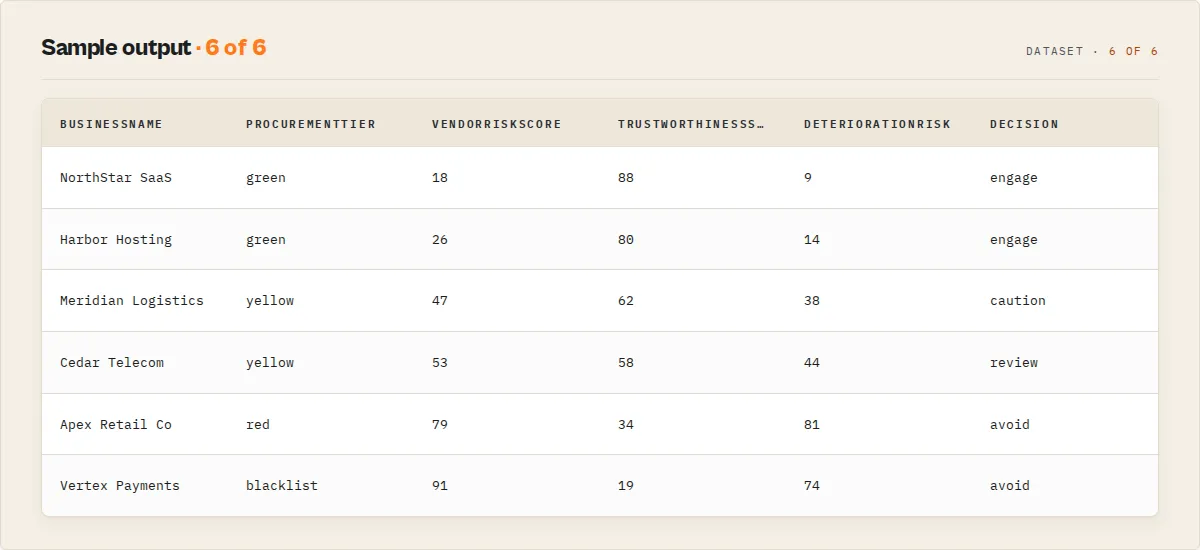Click the truncated TRUSTWORTHINESSS… column header
The width and height of the screenshot is (1200, 550).
[x=691, y=124]
